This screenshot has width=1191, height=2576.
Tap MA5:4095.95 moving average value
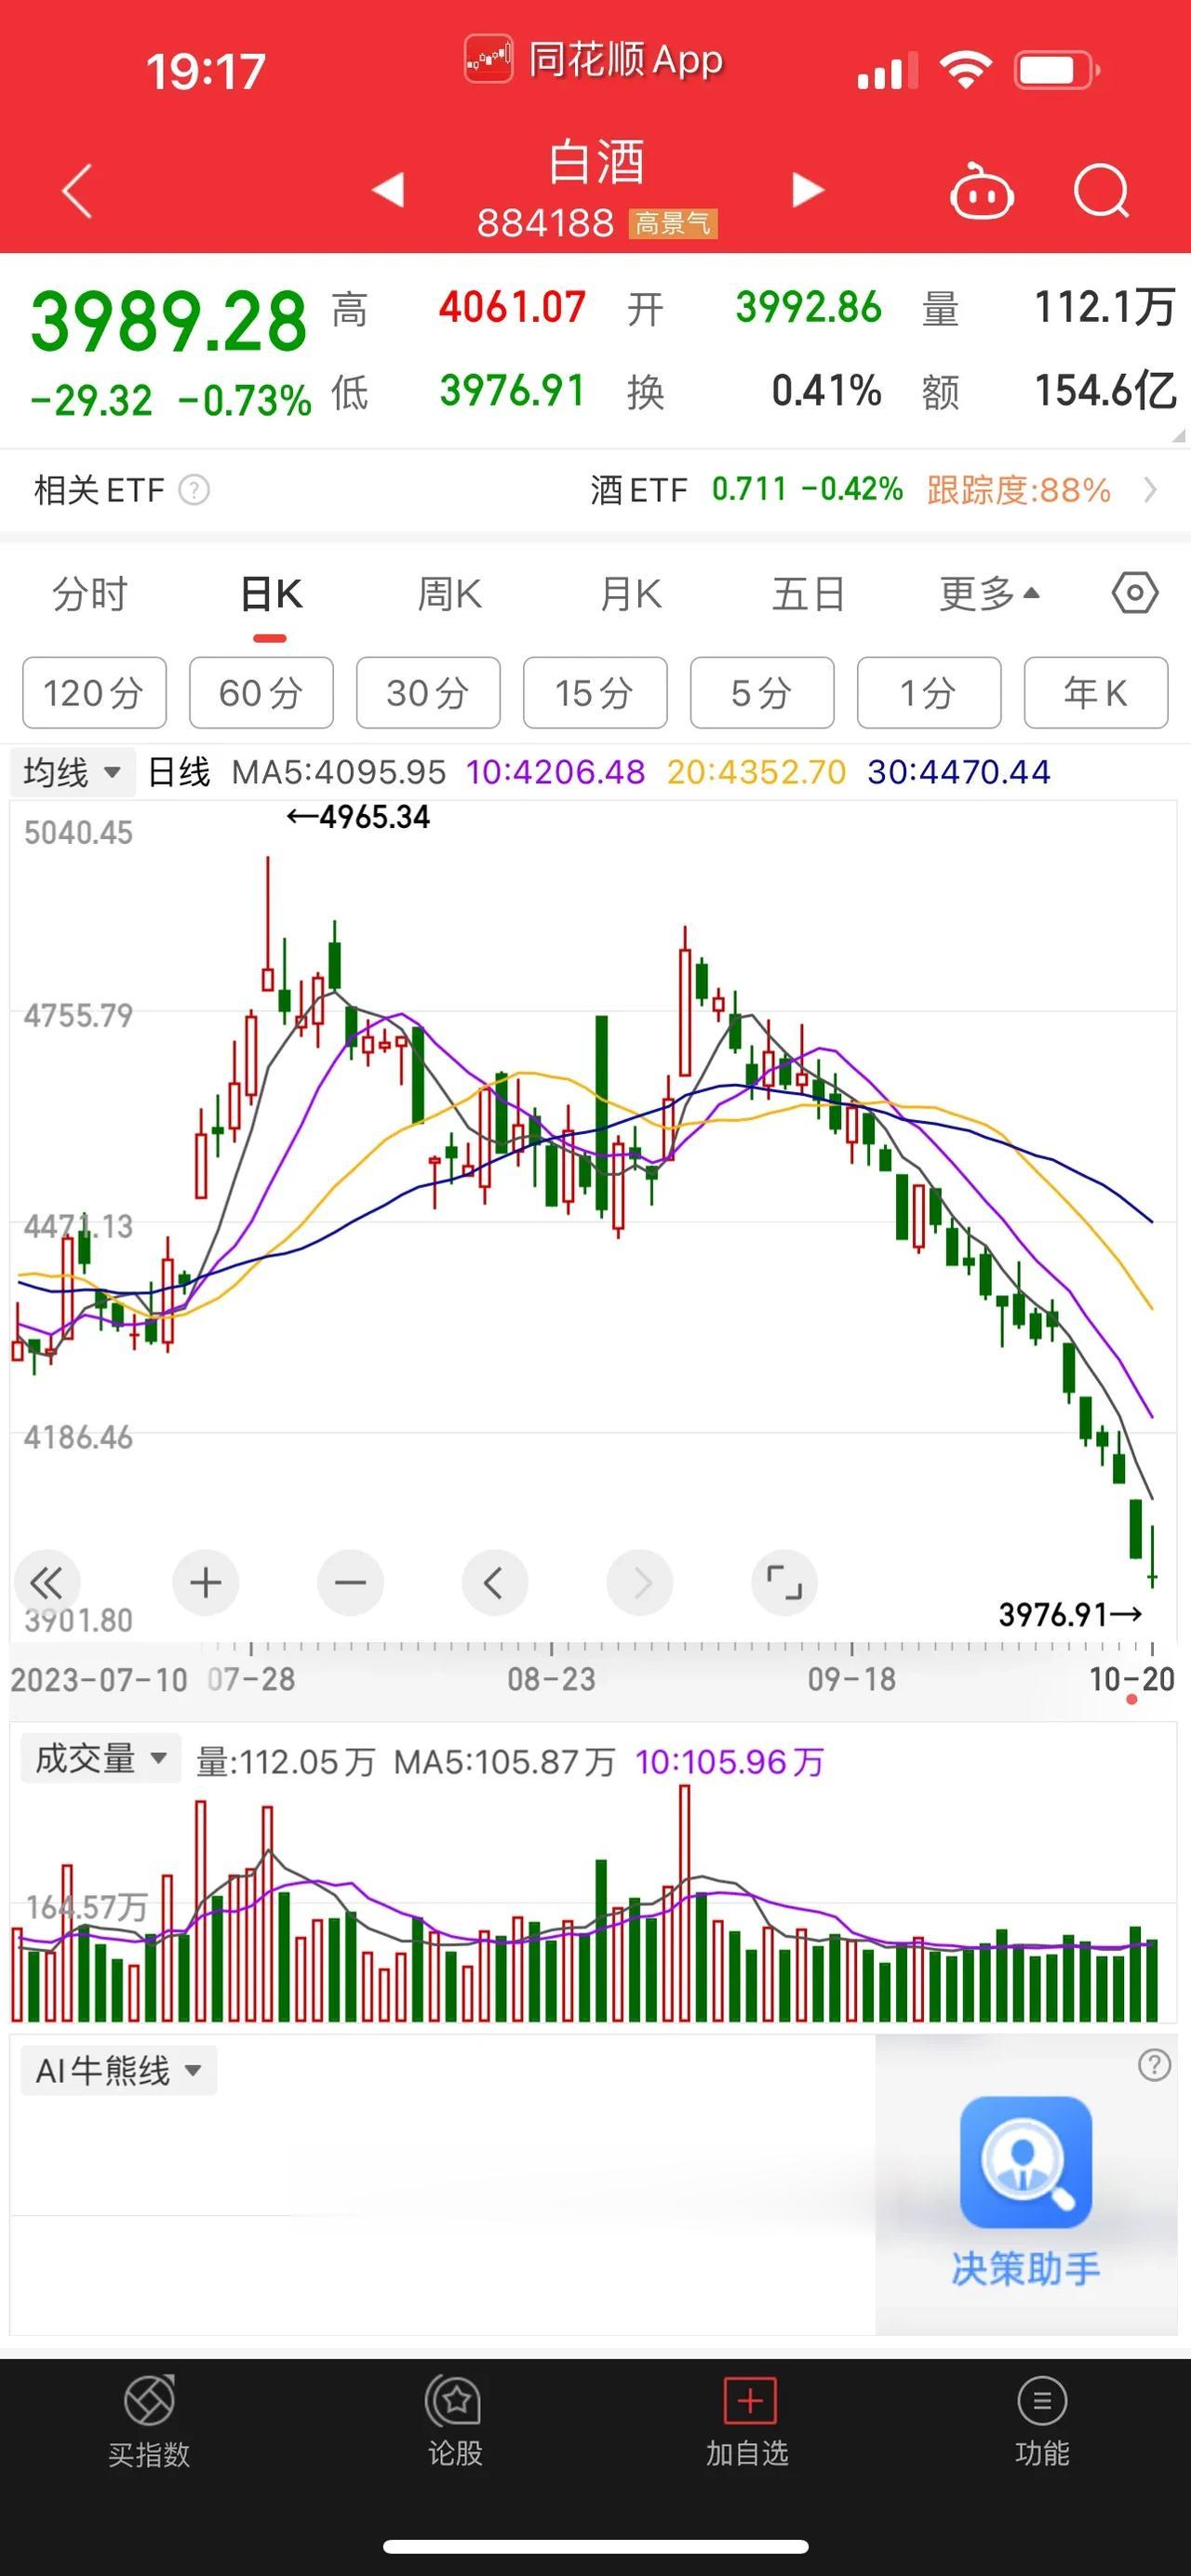(339, 772)
